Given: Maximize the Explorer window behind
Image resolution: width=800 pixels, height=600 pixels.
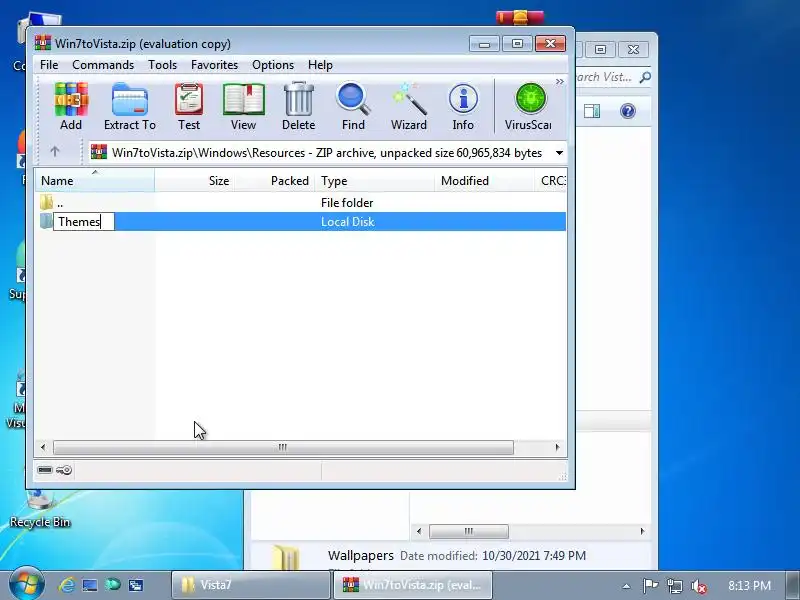Looking at the screenshot, I should (601, 49).
